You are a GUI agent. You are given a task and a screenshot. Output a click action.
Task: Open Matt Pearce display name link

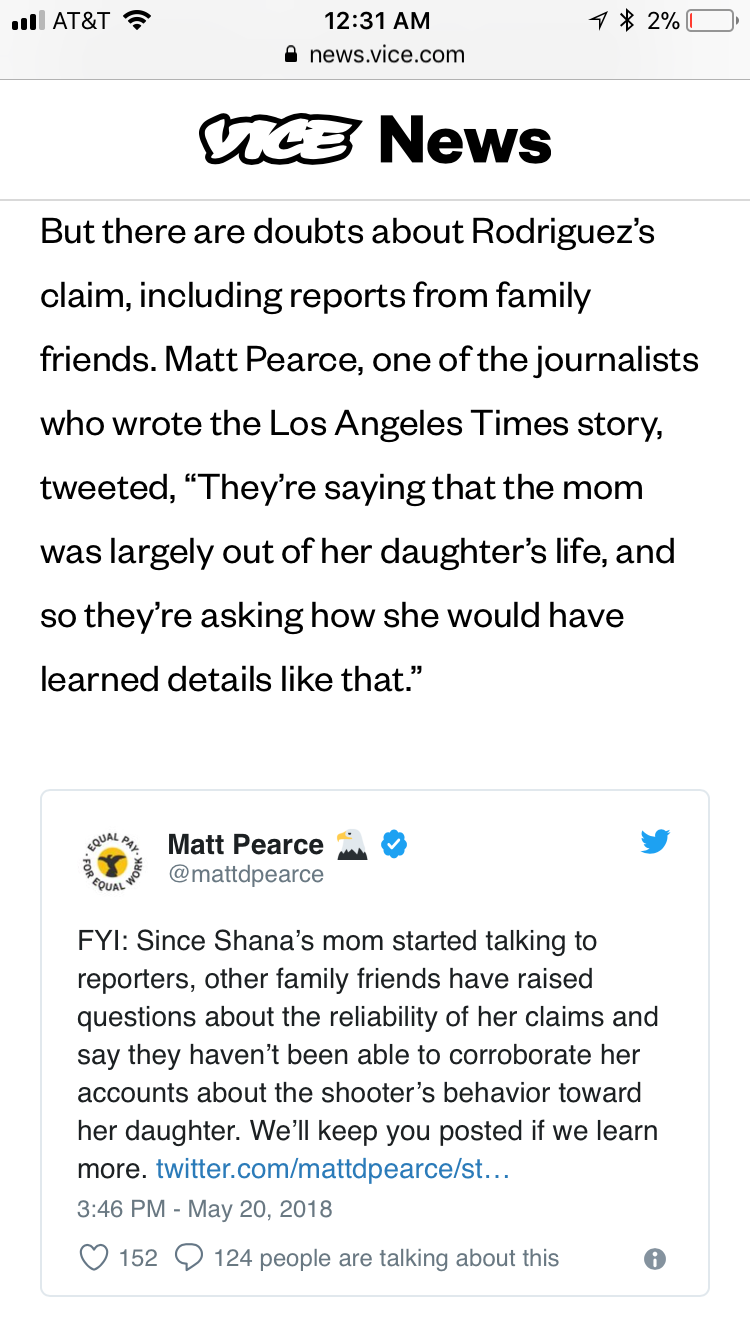[246, 844]
